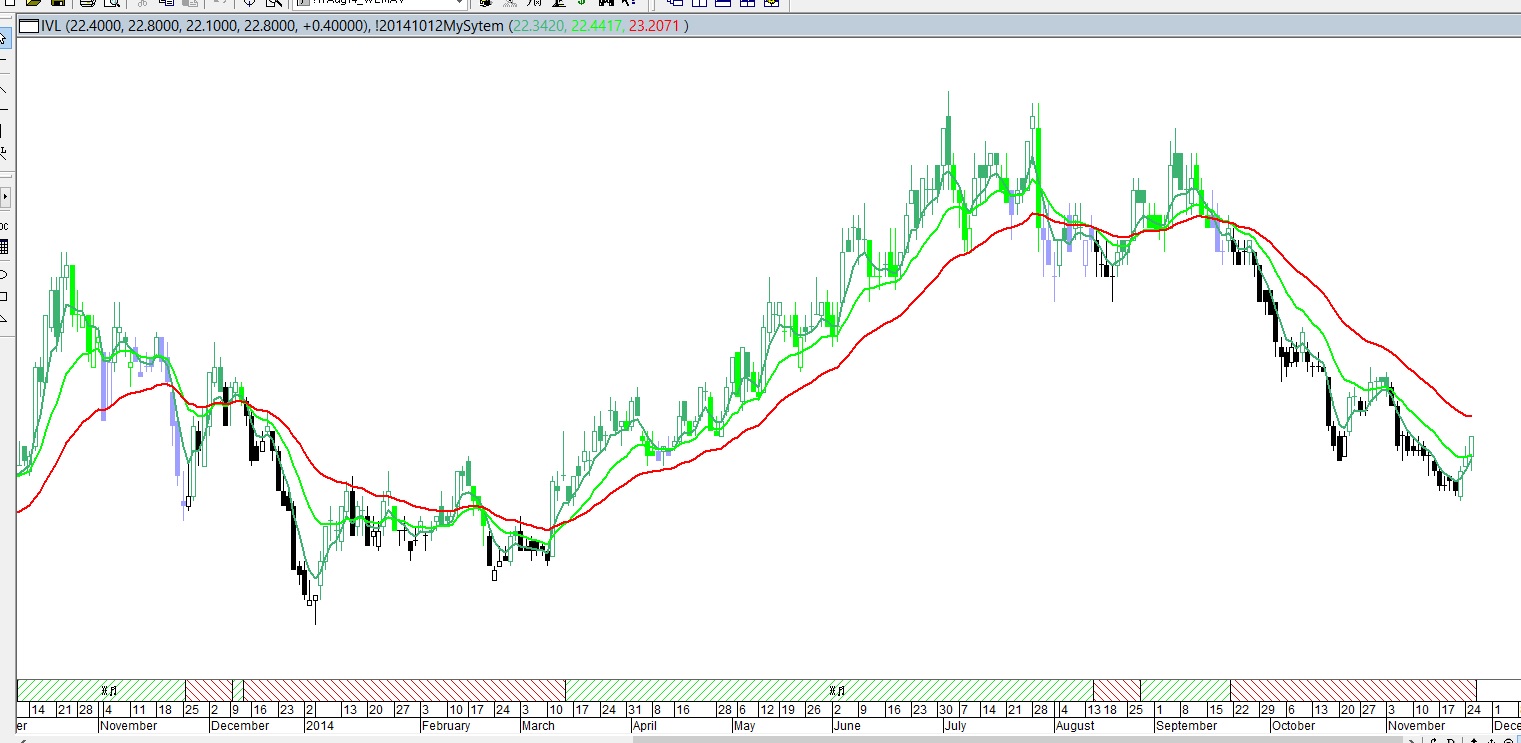Click the April label on the date axis
This screenshot has height=743, width=1521.
[645, 726]
